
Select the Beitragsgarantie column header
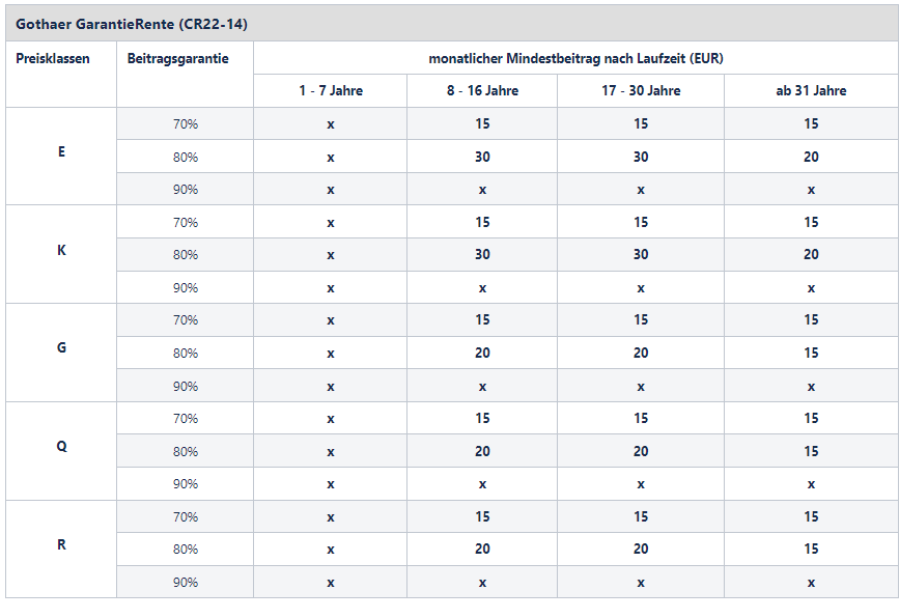[x=178, y=59]
